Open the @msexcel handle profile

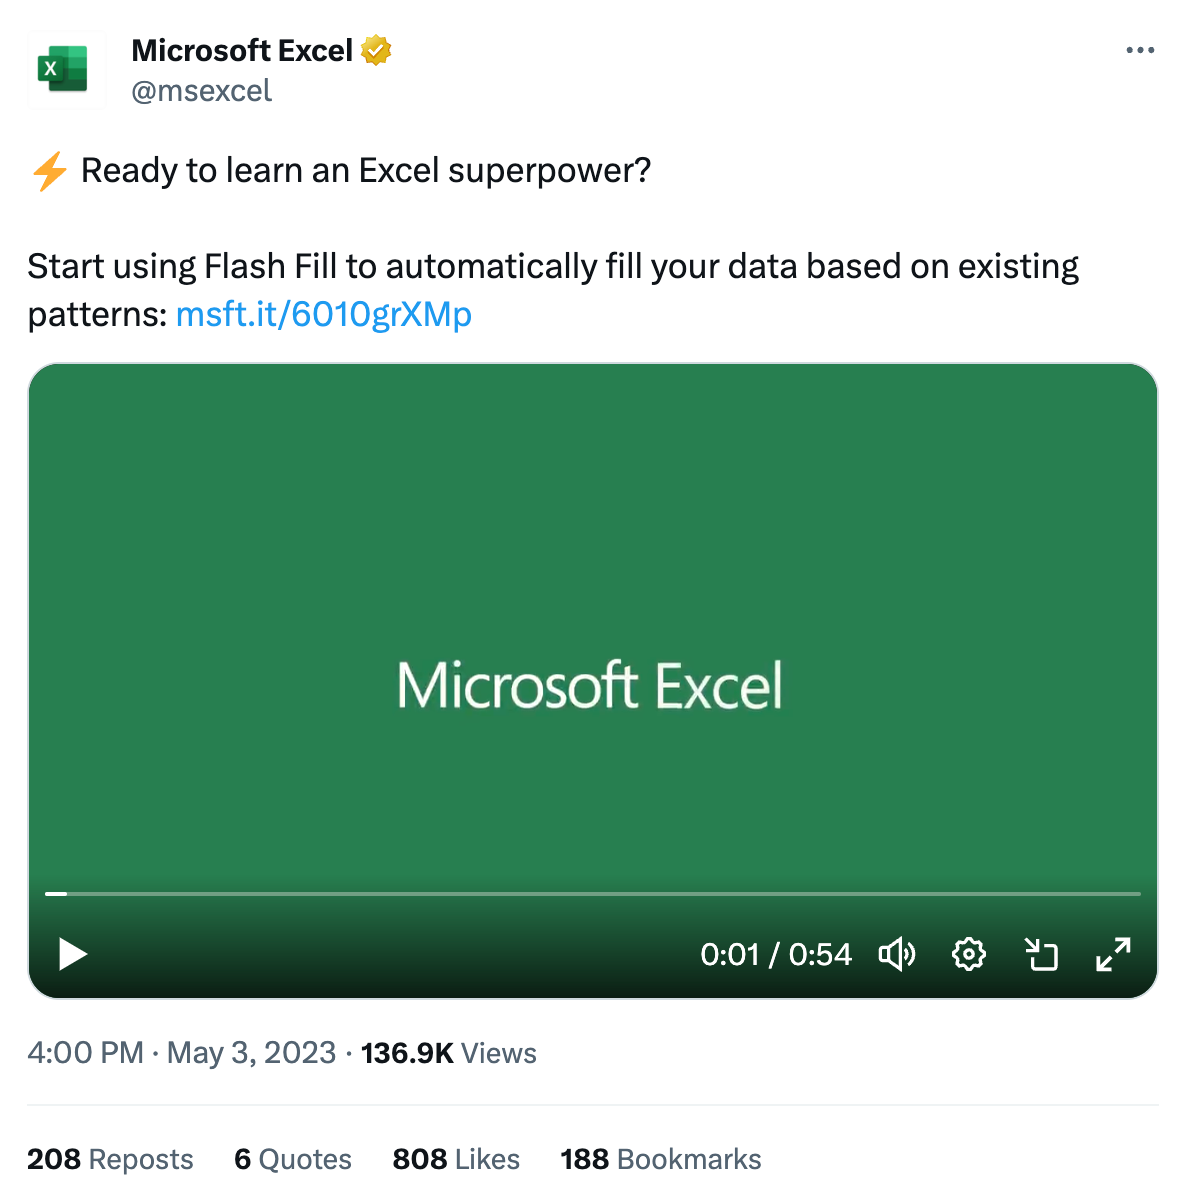pos(202,91)
